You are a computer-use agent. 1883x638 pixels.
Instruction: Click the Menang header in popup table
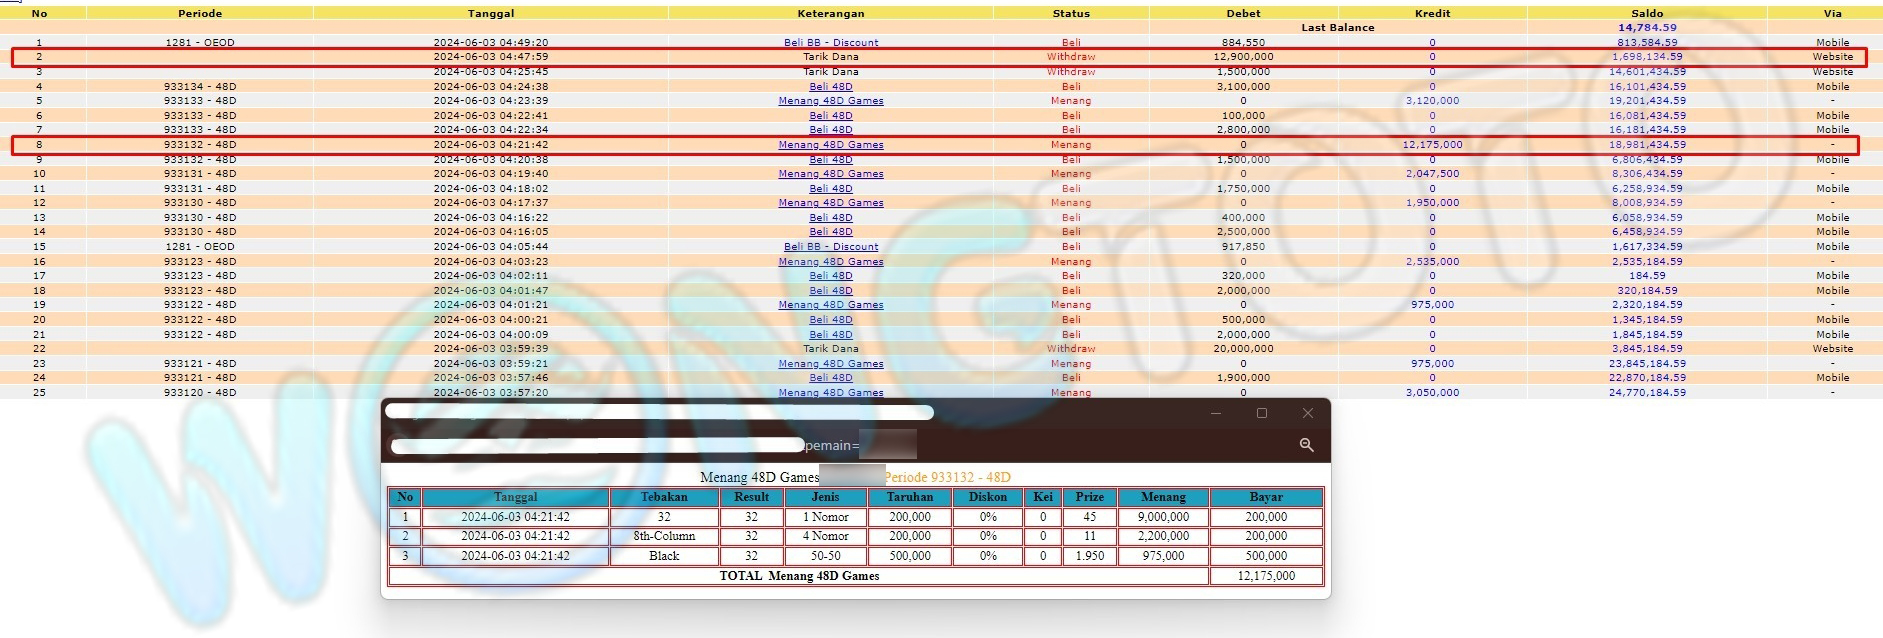pyautogui.click(x=1163, y=497)
